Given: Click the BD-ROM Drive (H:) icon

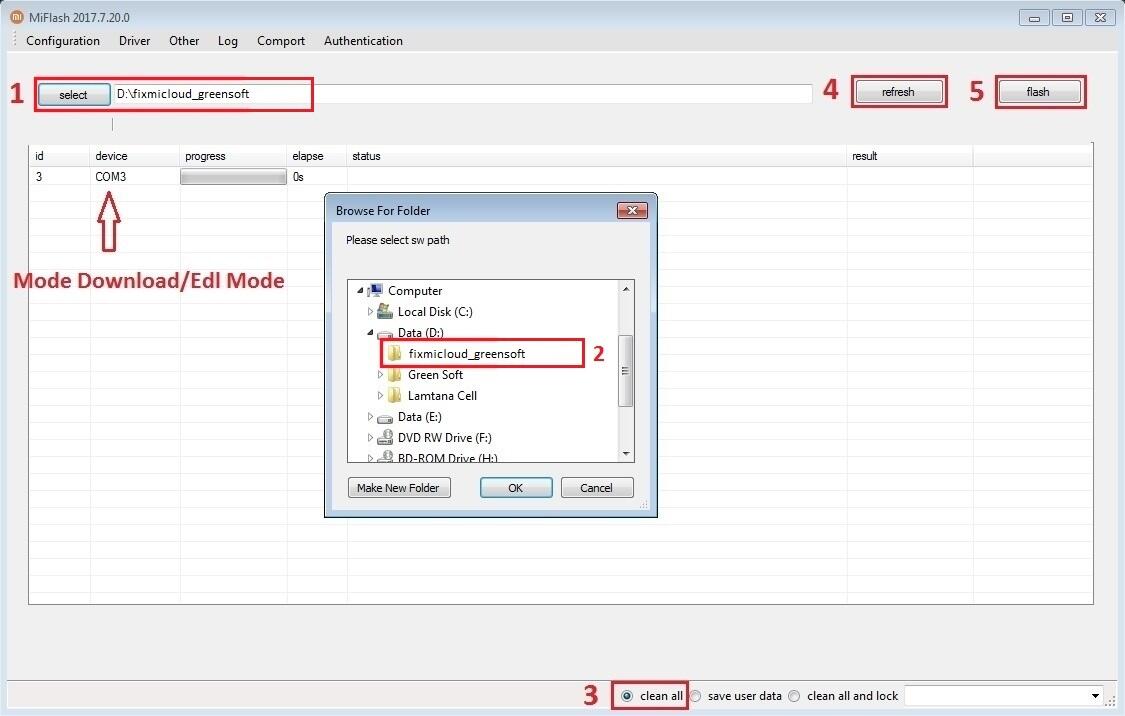Looking at the screenshot, I should [385, 456].
